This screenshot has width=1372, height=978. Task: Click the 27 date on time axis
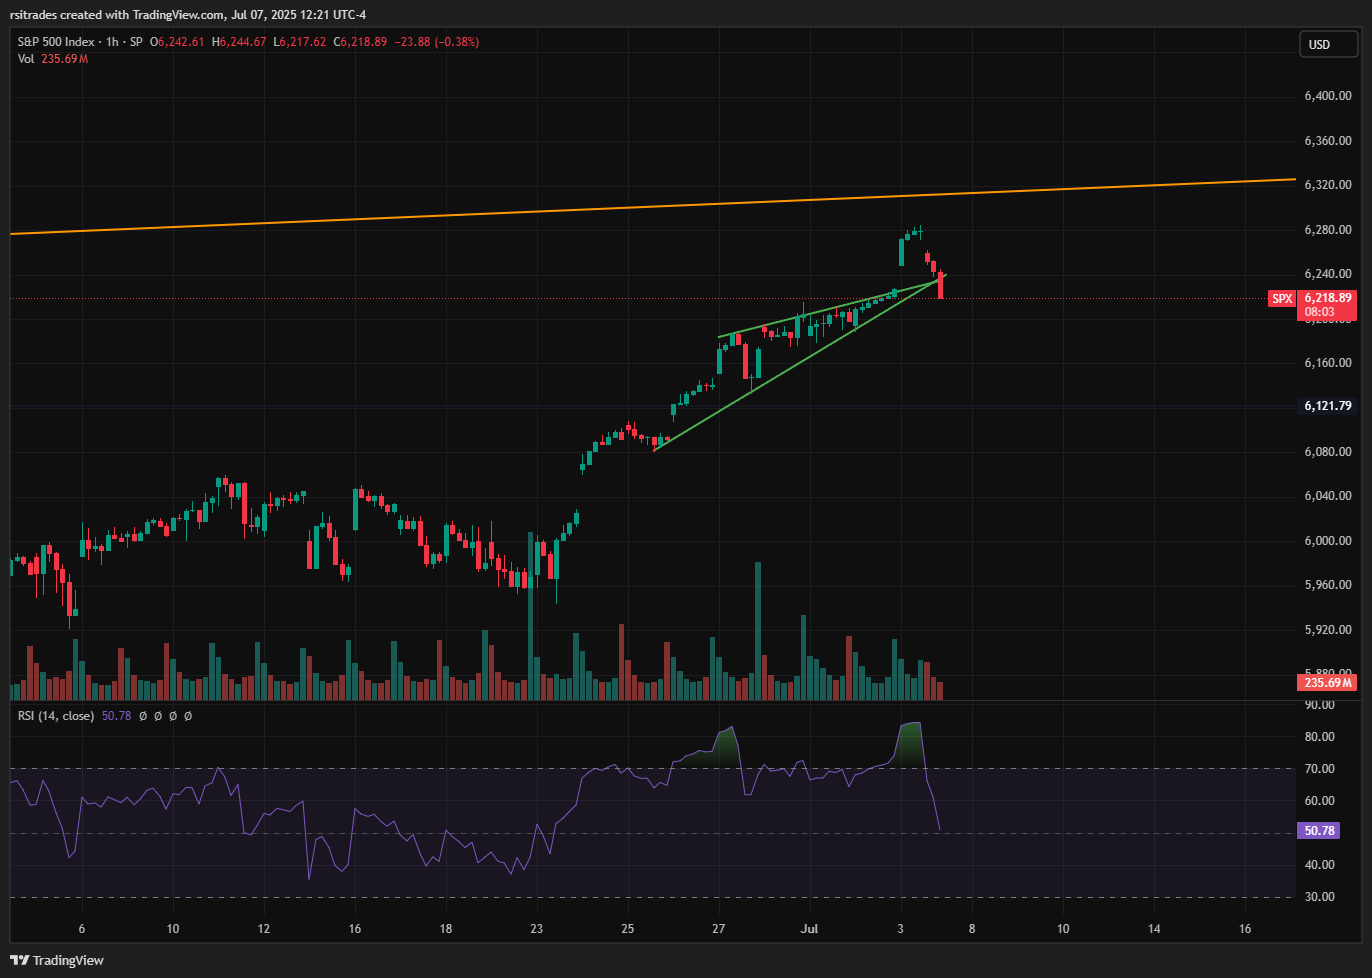tap(718, 929)
